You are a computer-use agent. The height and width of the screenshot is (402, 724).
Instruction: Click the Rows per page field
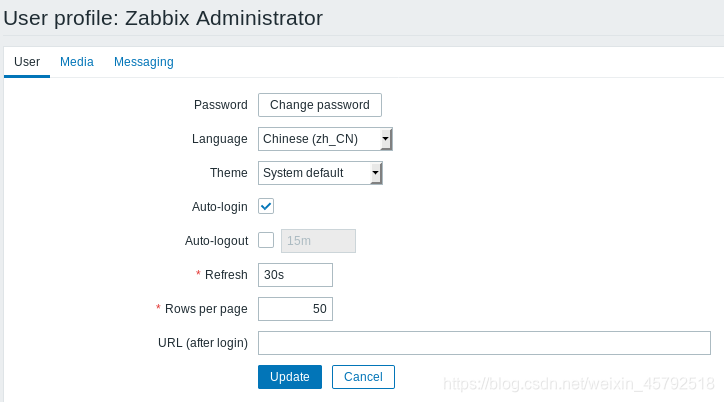[x=295, y=309]
